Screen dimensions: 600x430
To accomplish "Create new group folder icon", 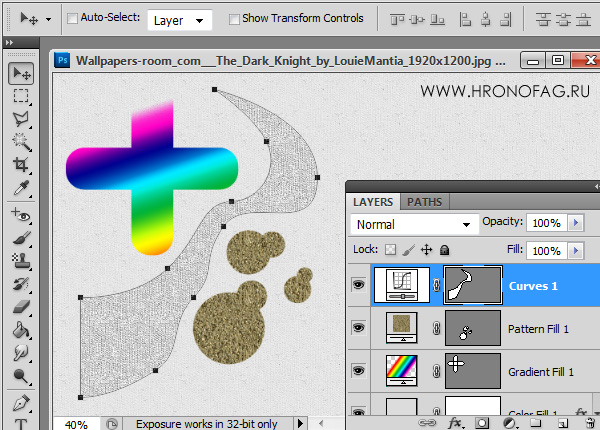I will point(536,423).
